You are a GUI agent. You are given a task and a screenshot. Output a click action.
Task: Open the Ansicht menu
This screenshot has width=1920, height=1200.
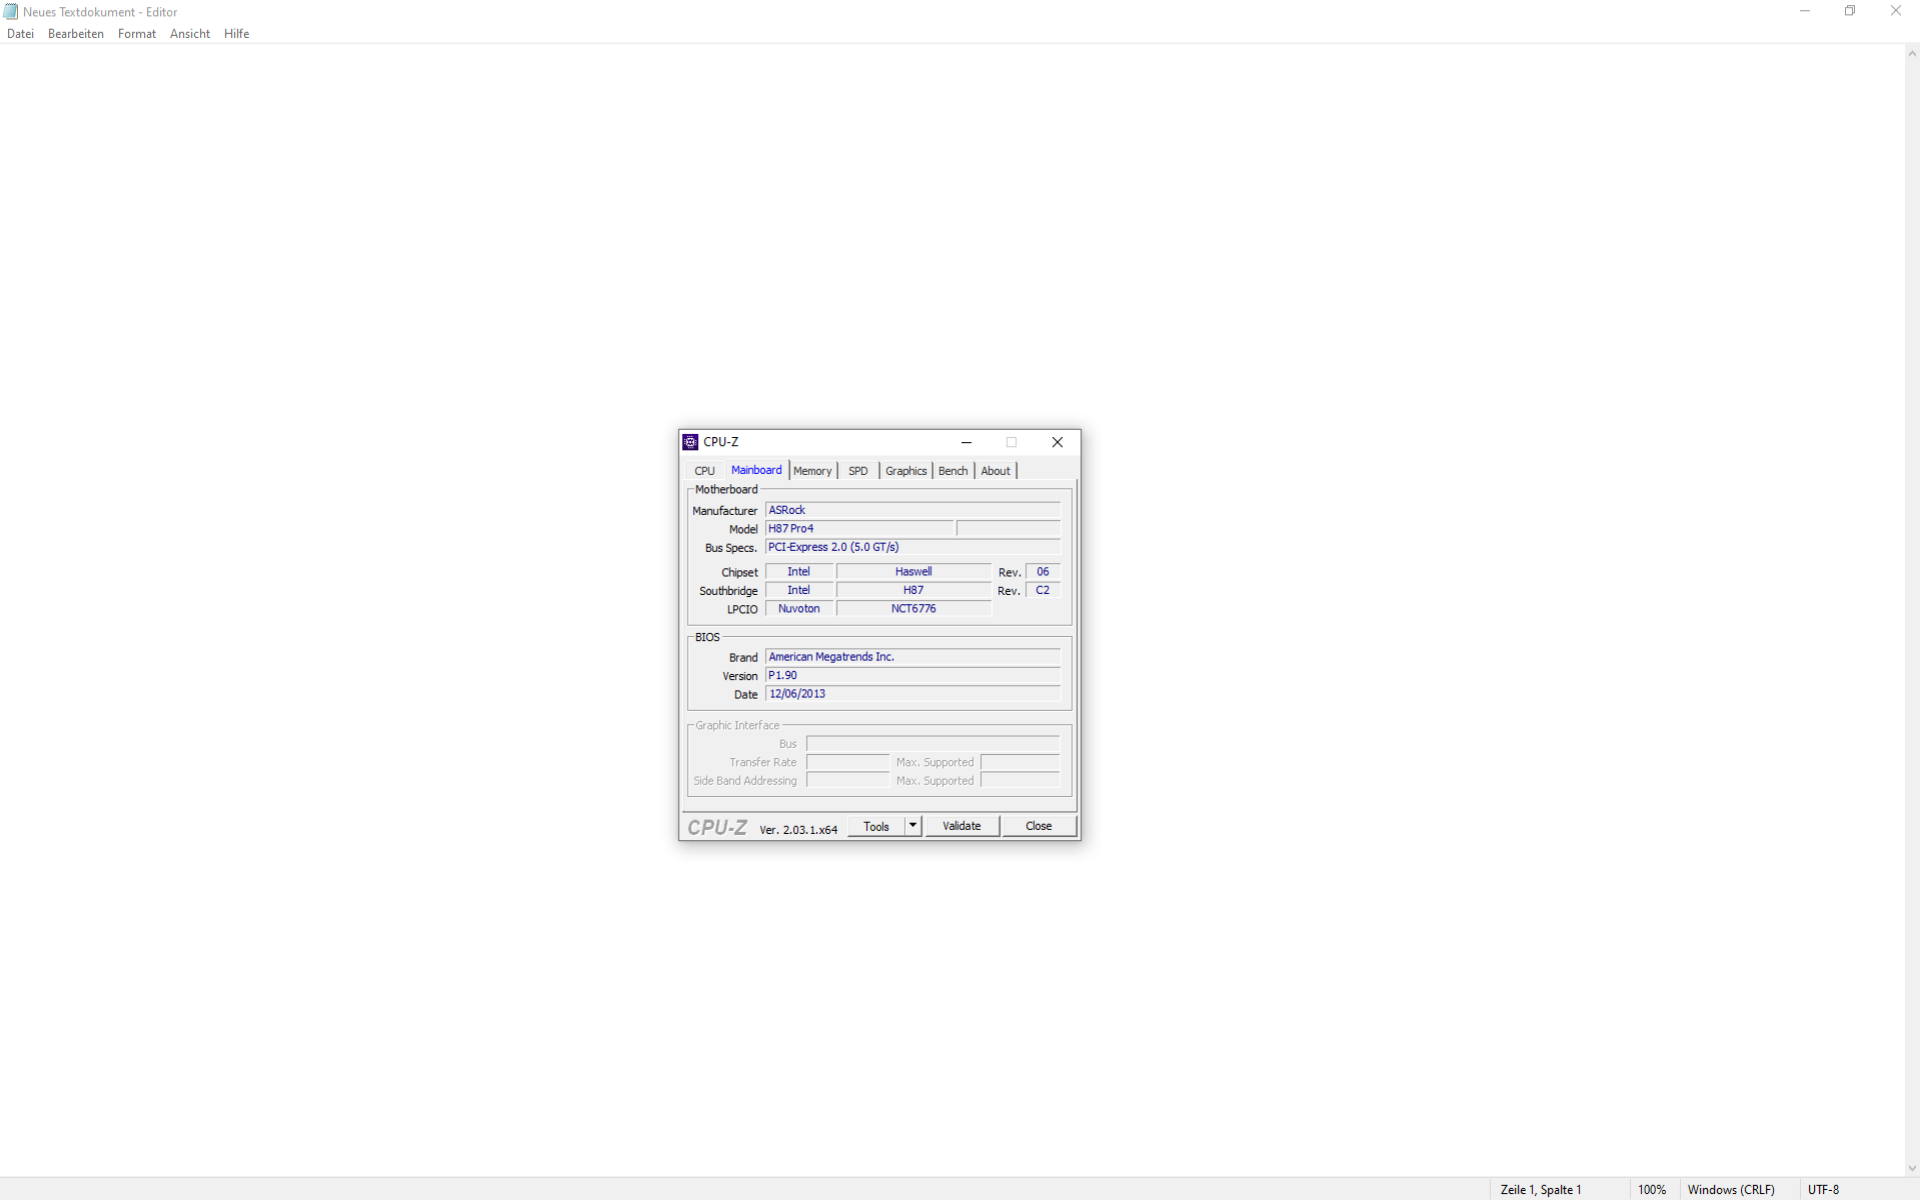(190, 34)
